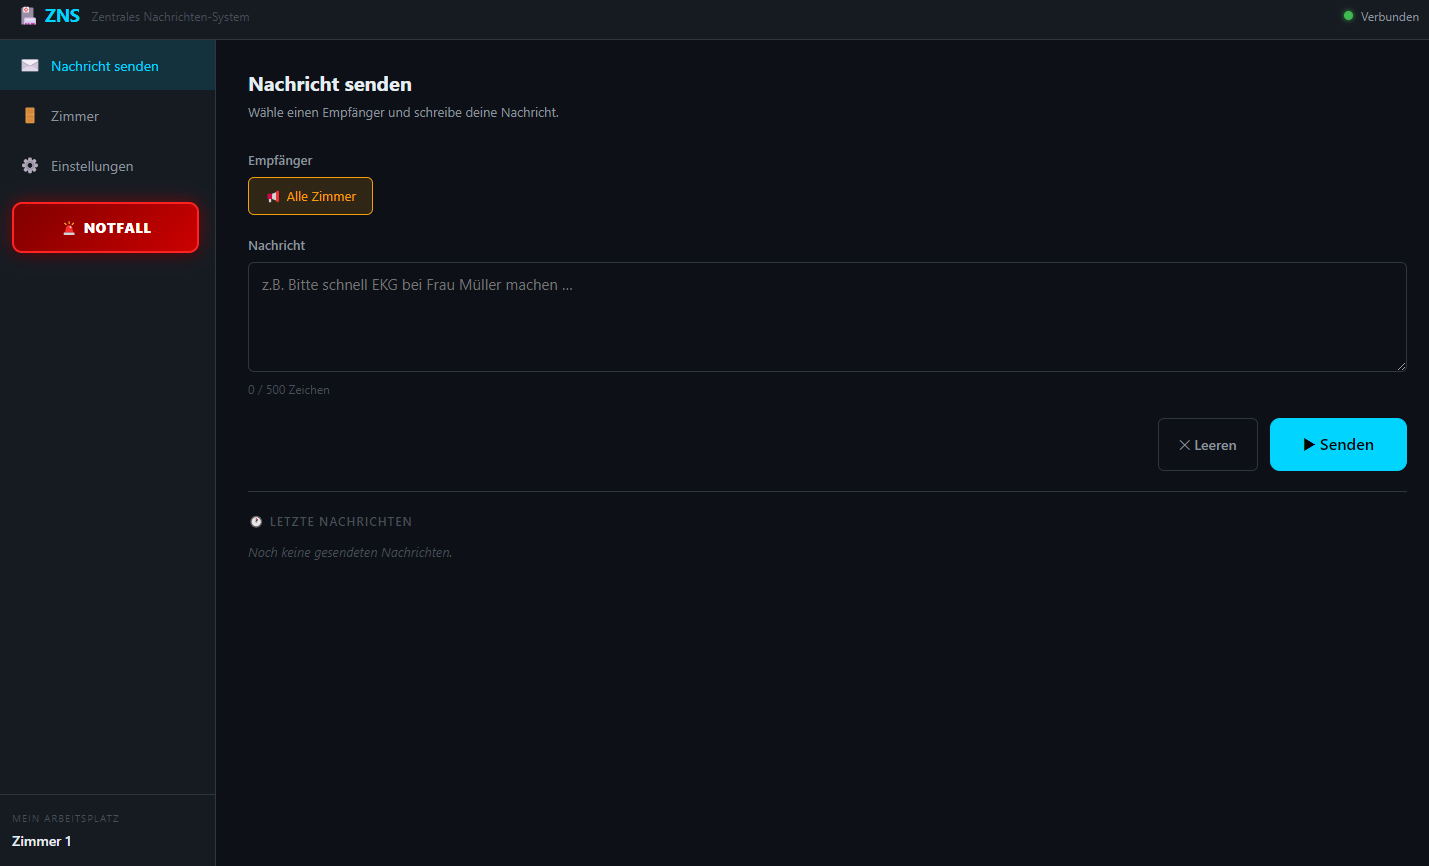Go to the Zimmer sidebar page

75,116
